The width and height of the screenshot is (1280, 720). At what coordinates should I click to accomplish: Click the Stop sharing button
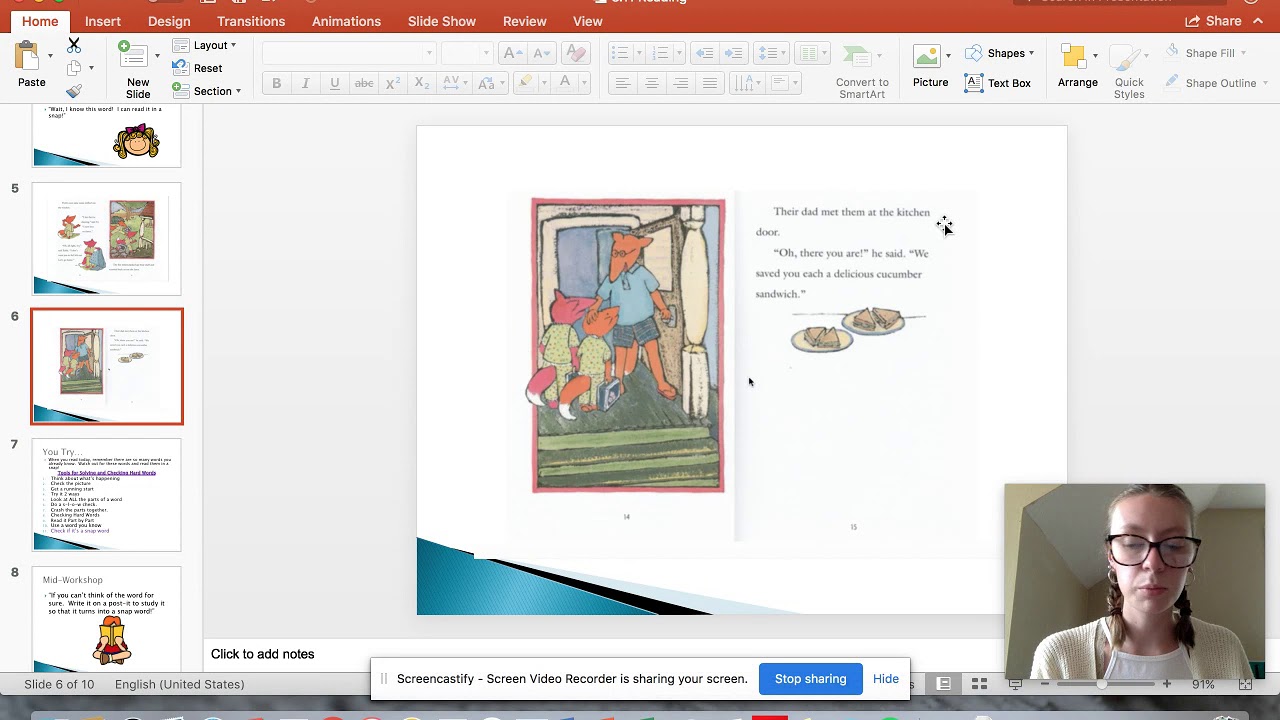(x=810, y=679)
